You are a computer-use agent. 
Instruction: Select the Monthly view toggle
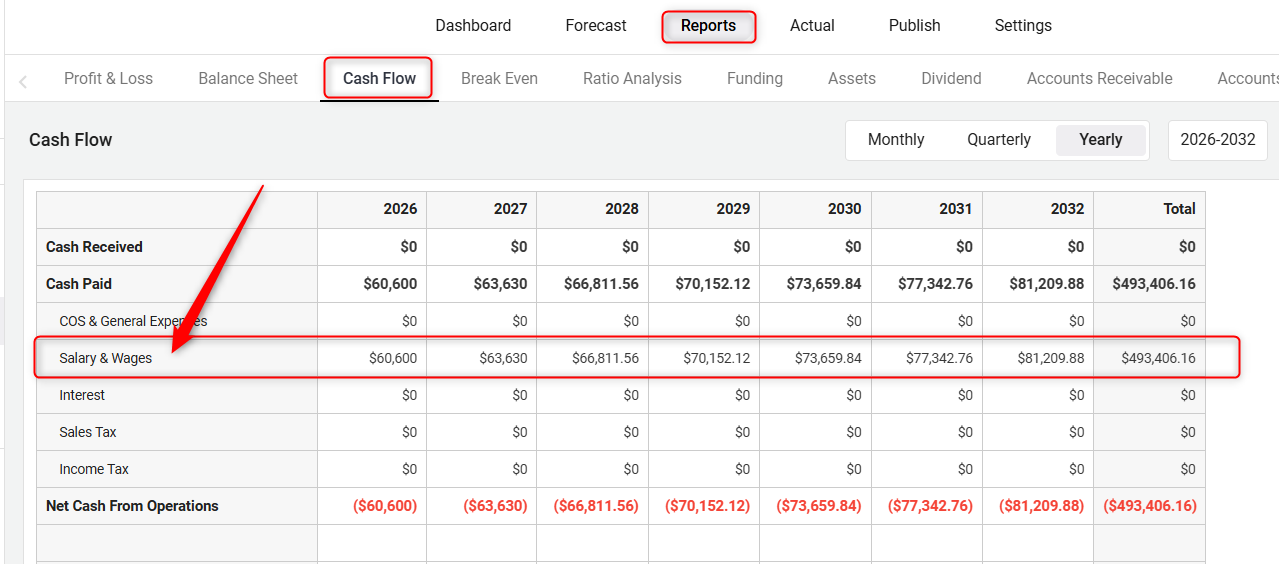896,140
